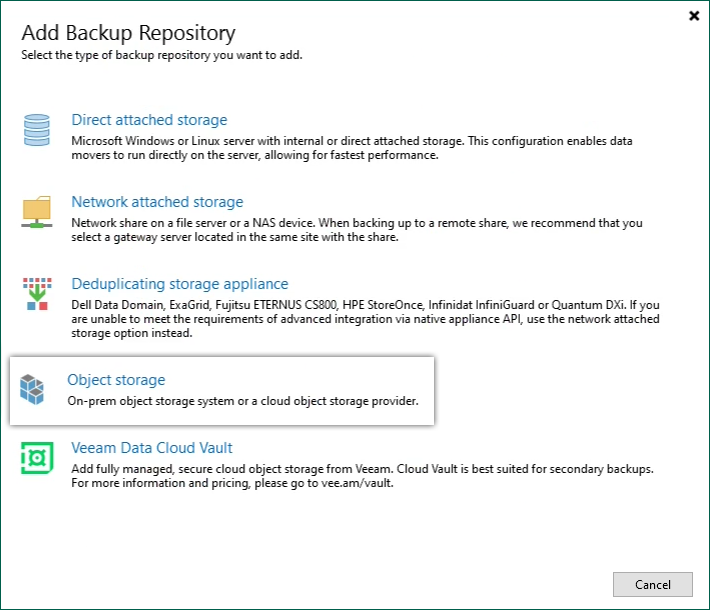Click the 'On-prem object storage system' description
Image resolution: width=710 pixels, height=610 pixels.
(243, 401)
